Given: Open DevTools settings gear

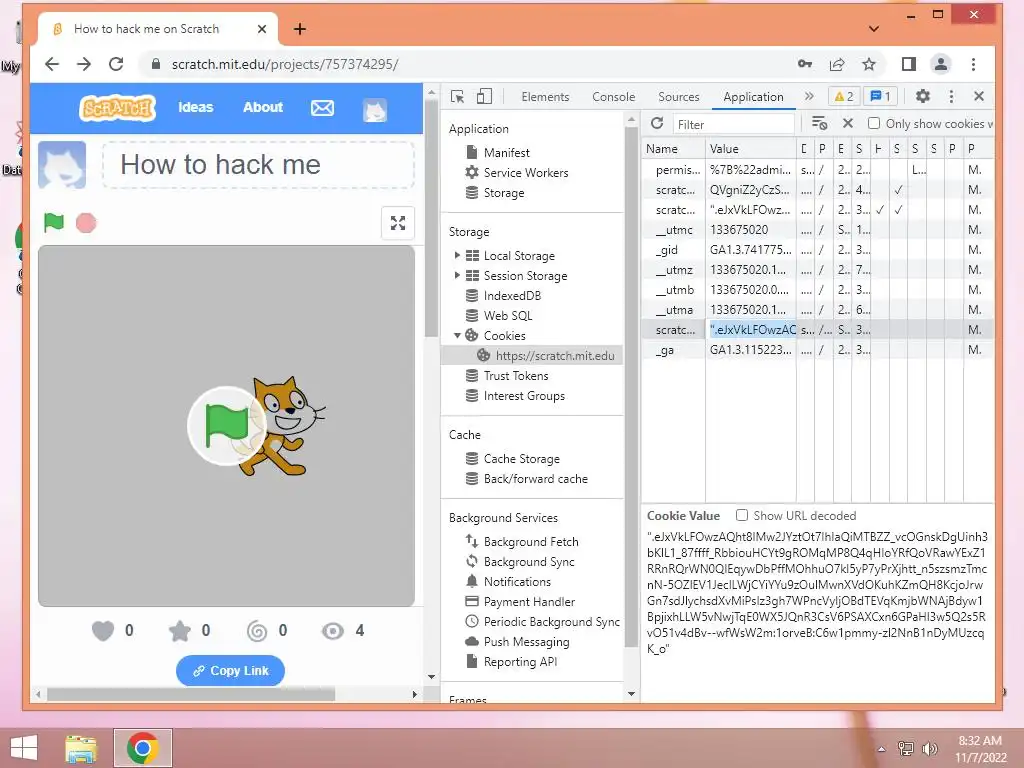Looking at the screenshot, I should [922, 97].
